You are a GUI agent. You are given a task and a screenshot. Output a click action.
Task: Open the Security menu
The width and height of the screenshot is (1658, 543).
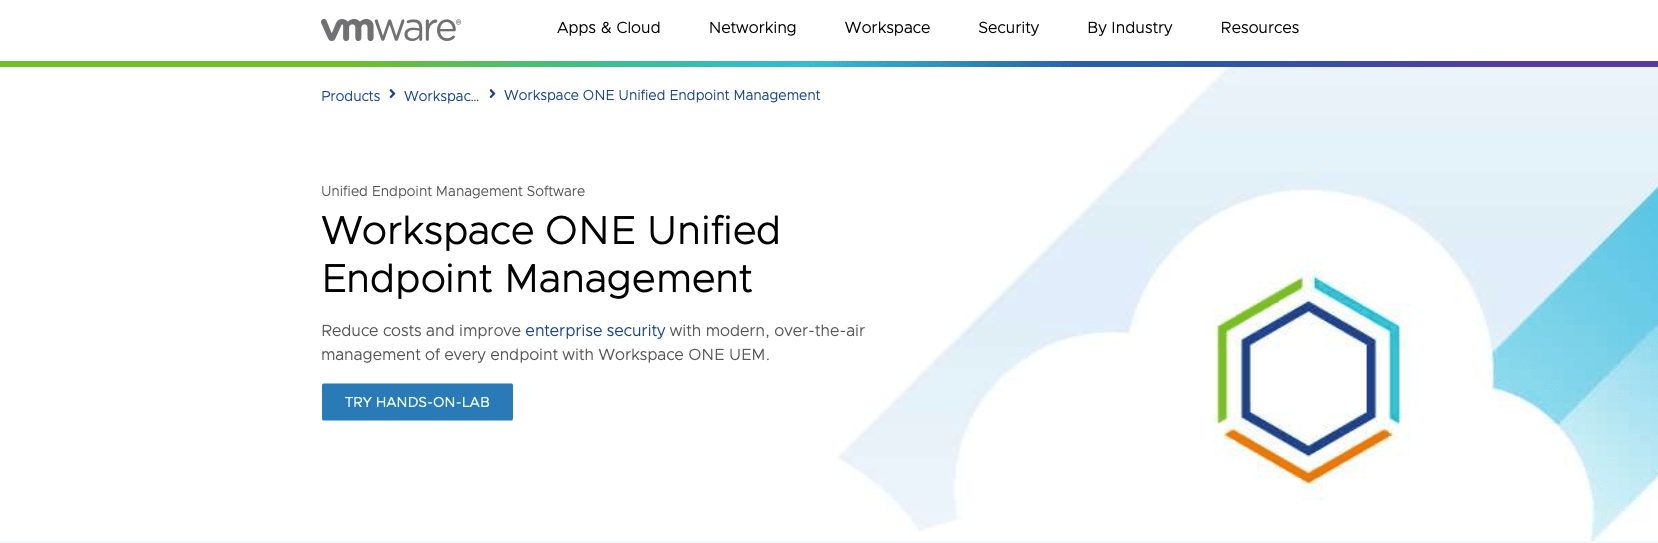click(x=1008, y=28)
